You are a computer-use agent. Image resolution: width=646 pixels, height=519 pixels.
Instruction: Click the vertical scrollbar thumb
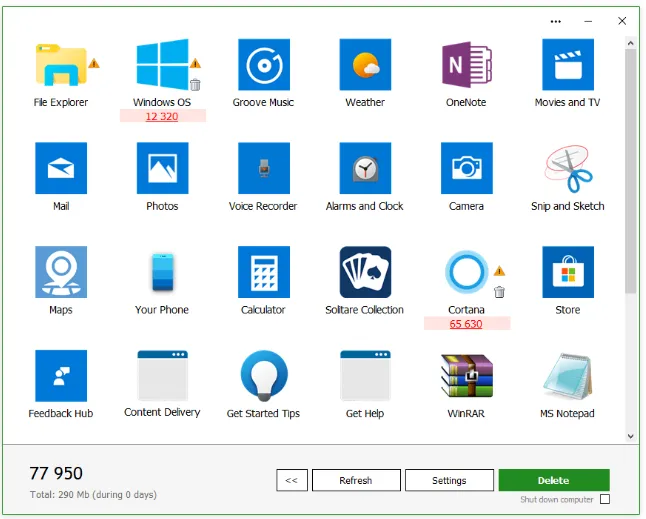click(630, 171)
